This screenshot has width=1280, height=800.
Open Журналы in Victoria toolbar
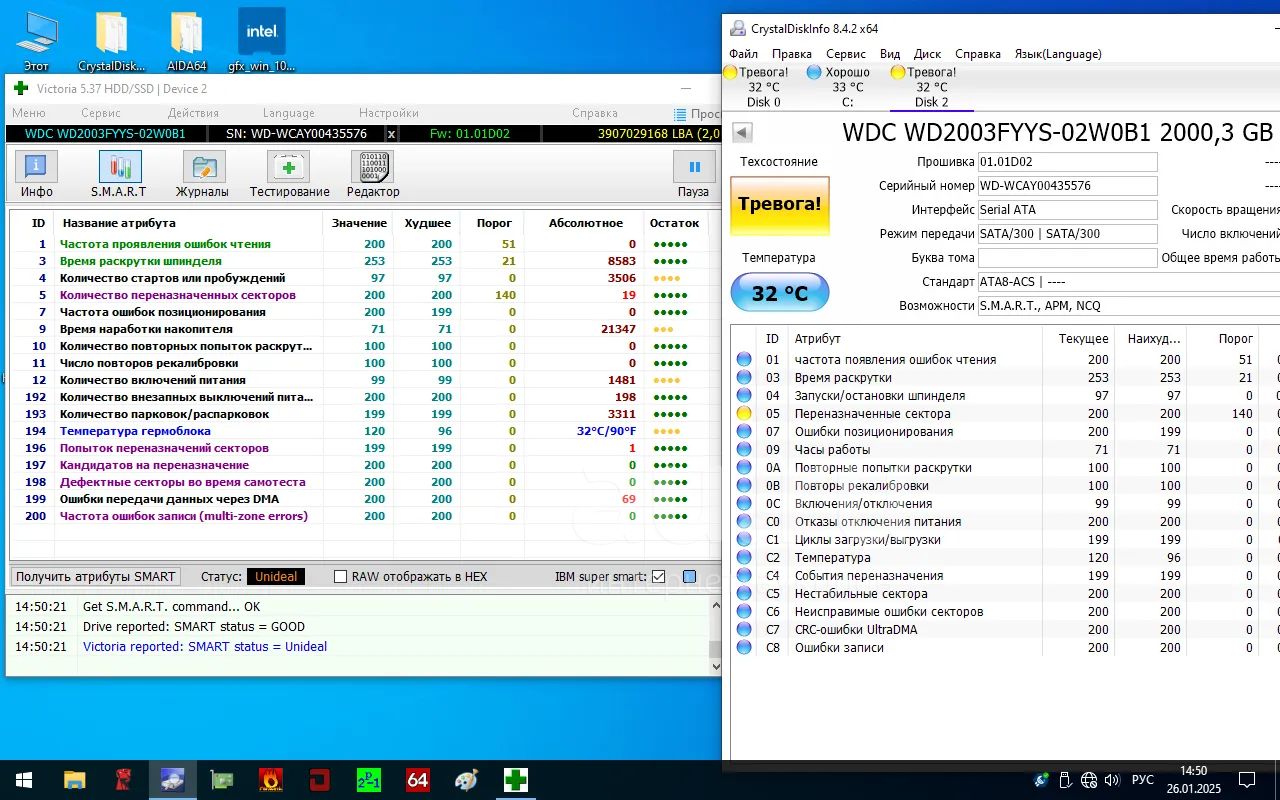202,174
